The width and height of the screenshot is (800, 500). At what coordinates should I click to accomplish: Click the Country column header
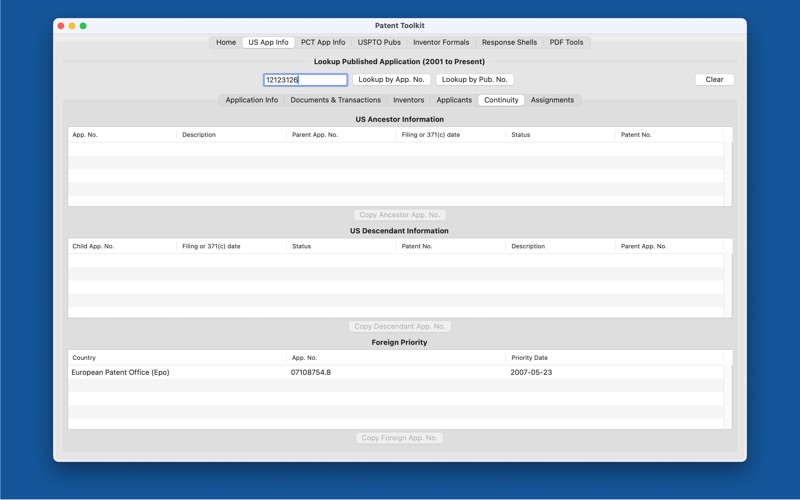coord(177,358)
